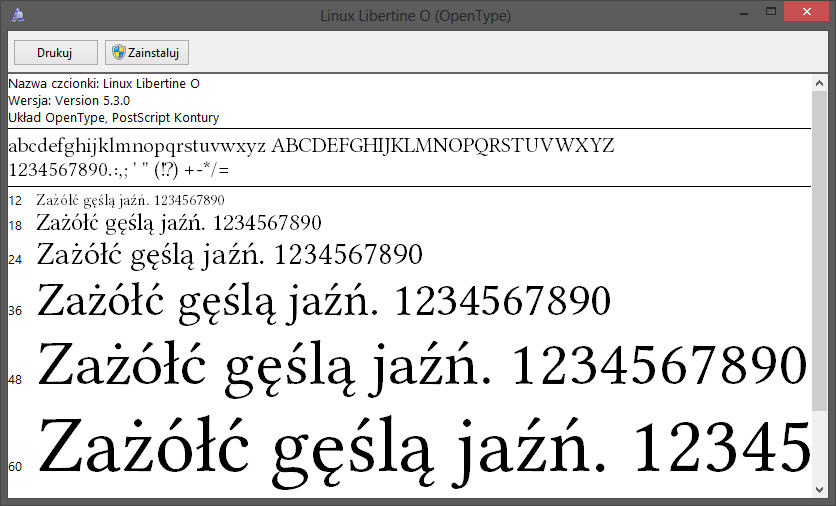Click the font viewer app icon in title bar
This screenshot has width=836, height=506.
click(18, 15)
